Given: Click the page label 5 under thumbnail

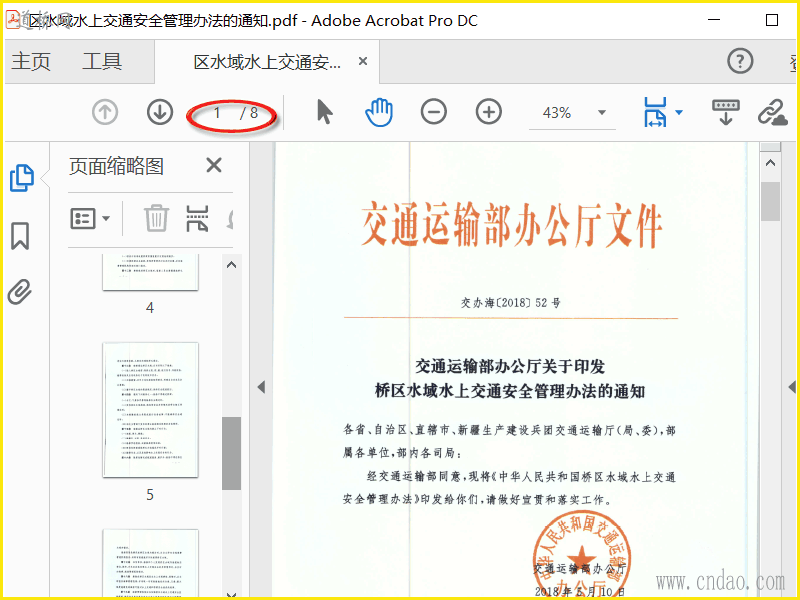Looking at the screenshot, I should click(x=149, y=495).
